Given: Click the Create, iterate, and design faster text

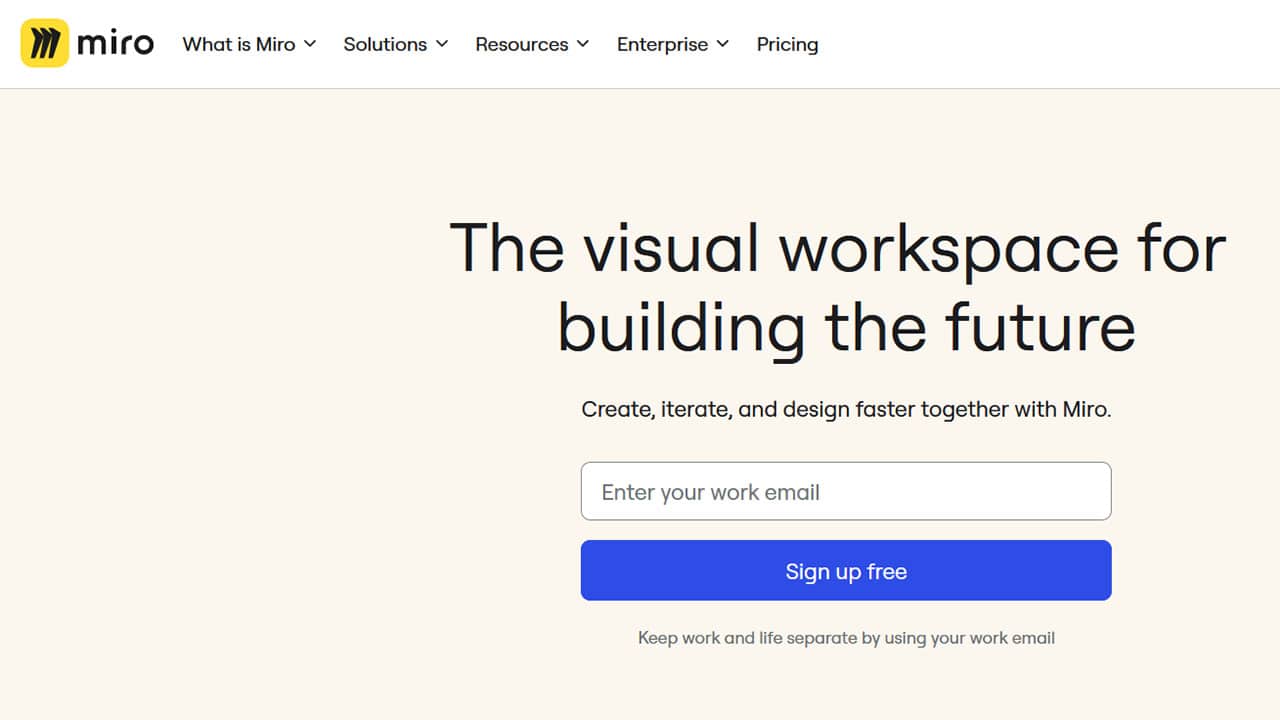Looking at the screenshot, I should 846,409.
